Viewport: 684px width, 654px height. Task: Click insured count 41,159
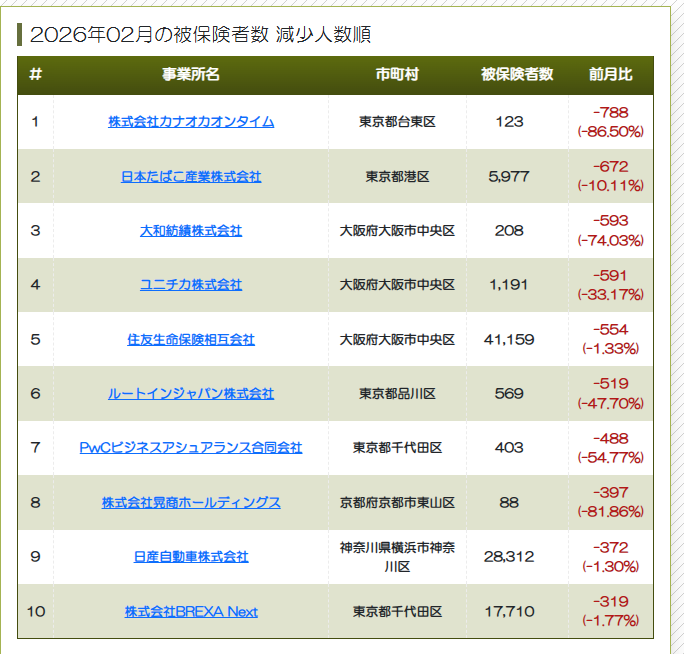click(x=509, y=340)
